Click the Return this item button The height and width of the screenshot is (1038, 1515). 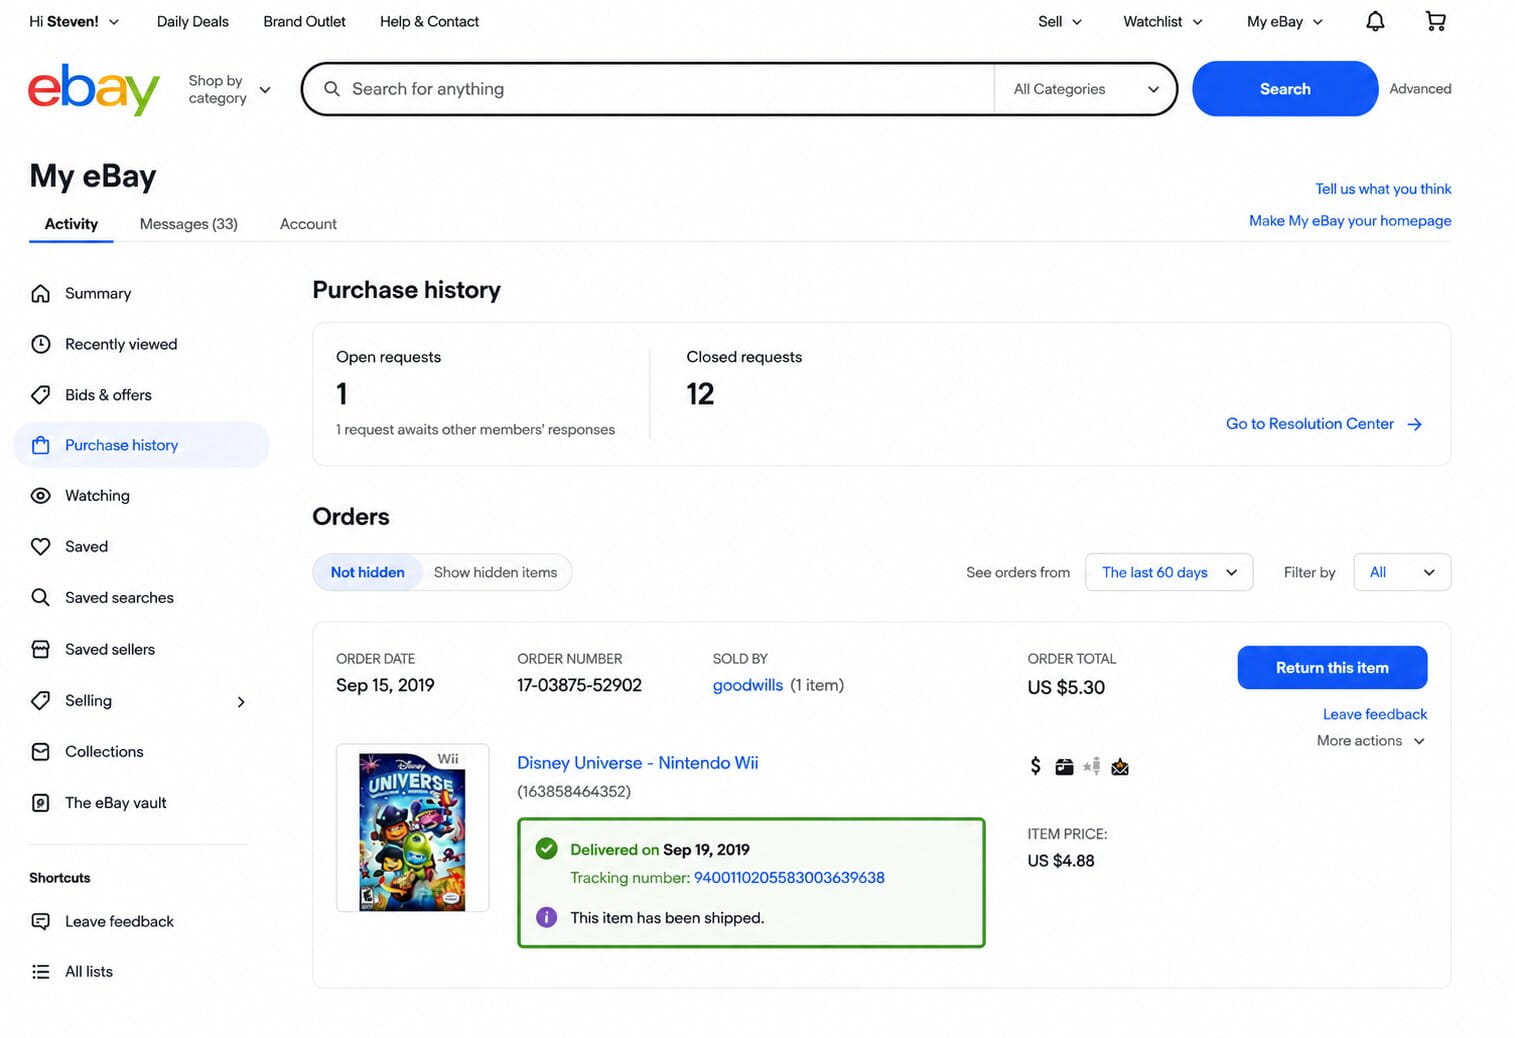pos(1332,667)
